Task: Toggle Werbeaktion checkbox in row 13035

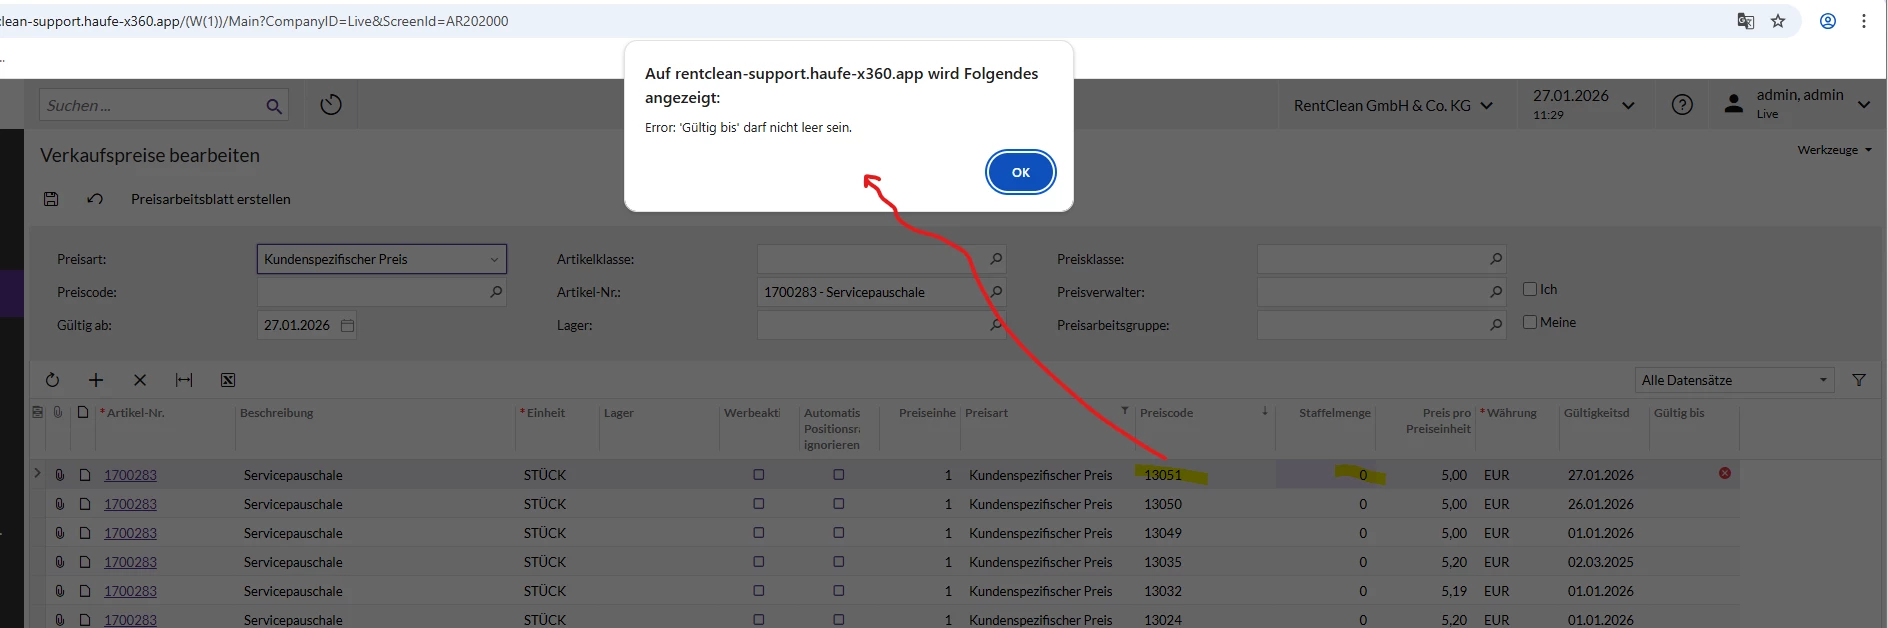Action: [x=759, y=562]
